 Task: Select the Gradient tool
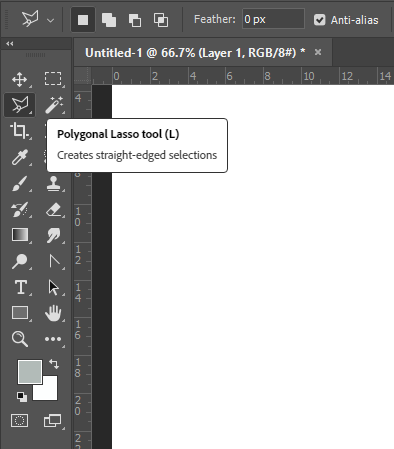pyautogui.click(x=20, y=235)
